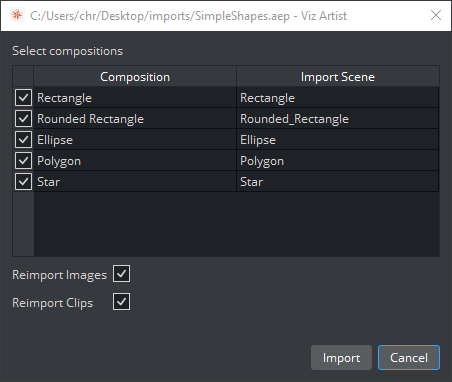Click the Cancel button

[409, 358]
